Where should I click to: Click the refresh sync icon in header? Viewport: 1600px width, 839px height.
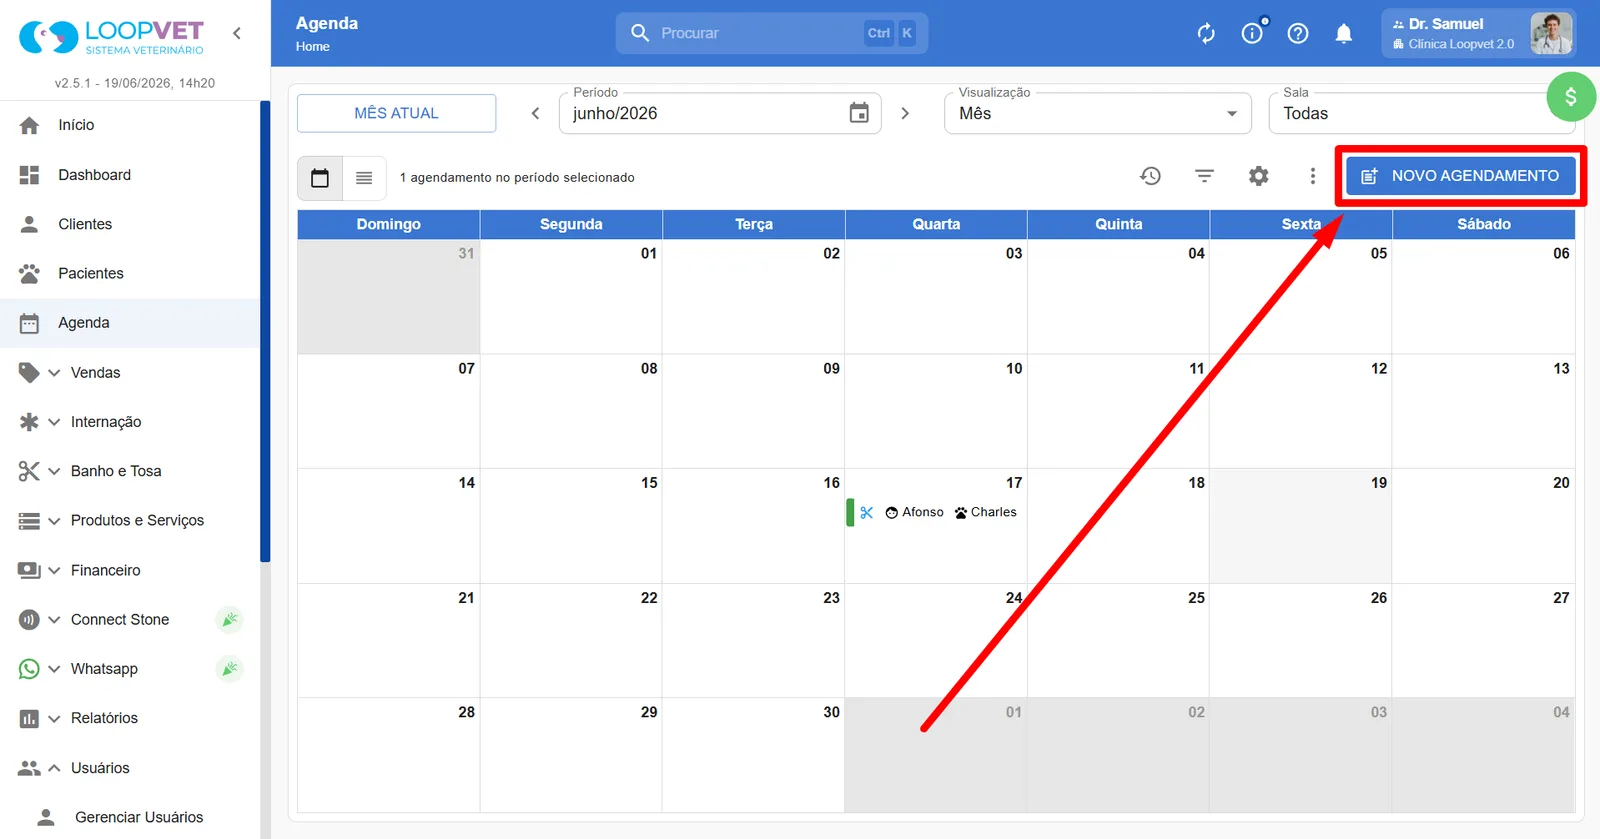tap(1206, 34)
